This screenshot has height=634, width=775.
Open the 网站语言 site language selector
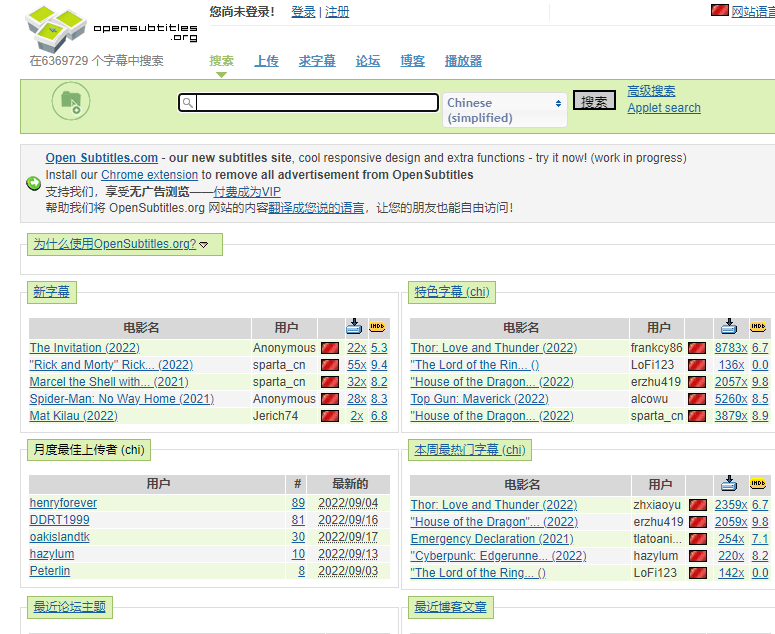point(752,12)
